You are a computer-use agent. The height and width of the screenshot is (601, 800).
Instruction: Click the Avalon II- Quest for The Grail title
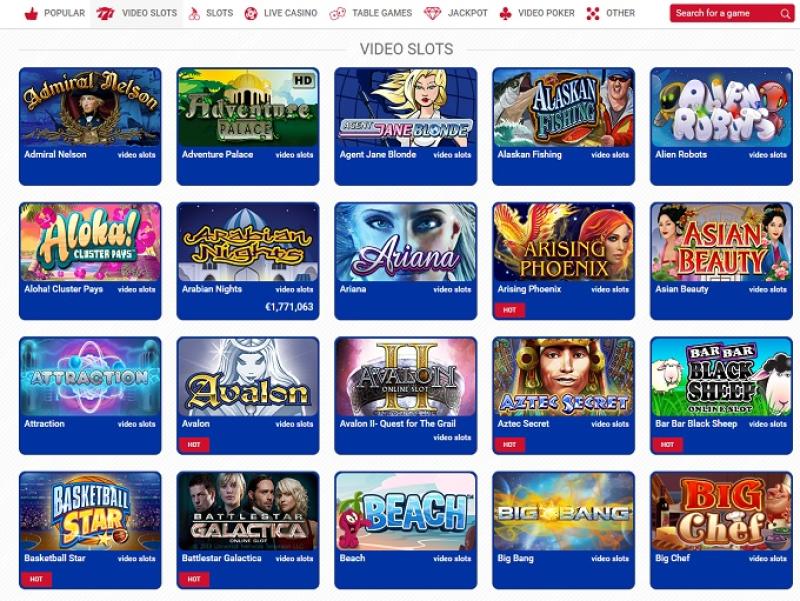tap(397, 423)
